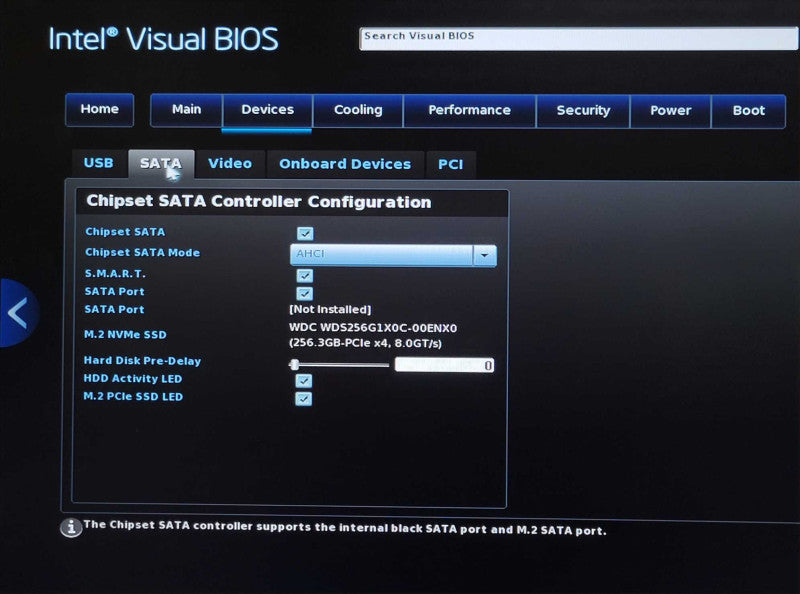This screenshot has height=594, width=800.
Task: Open the Security tab
Action: pos(583,111)
